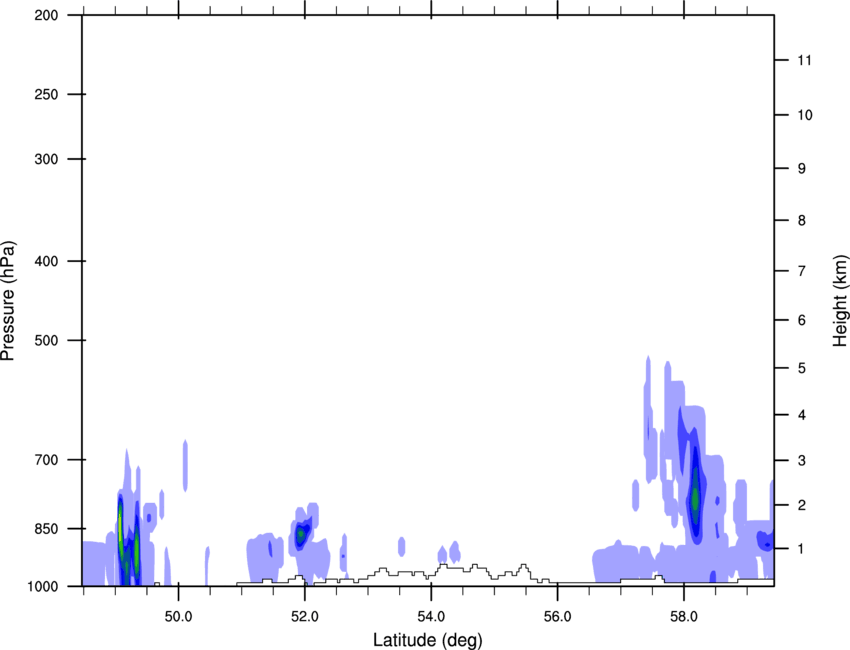Screen dimensions: 850x650
Task: Click the 52.0 latitude tick label
Action: (x=305, y=617)
